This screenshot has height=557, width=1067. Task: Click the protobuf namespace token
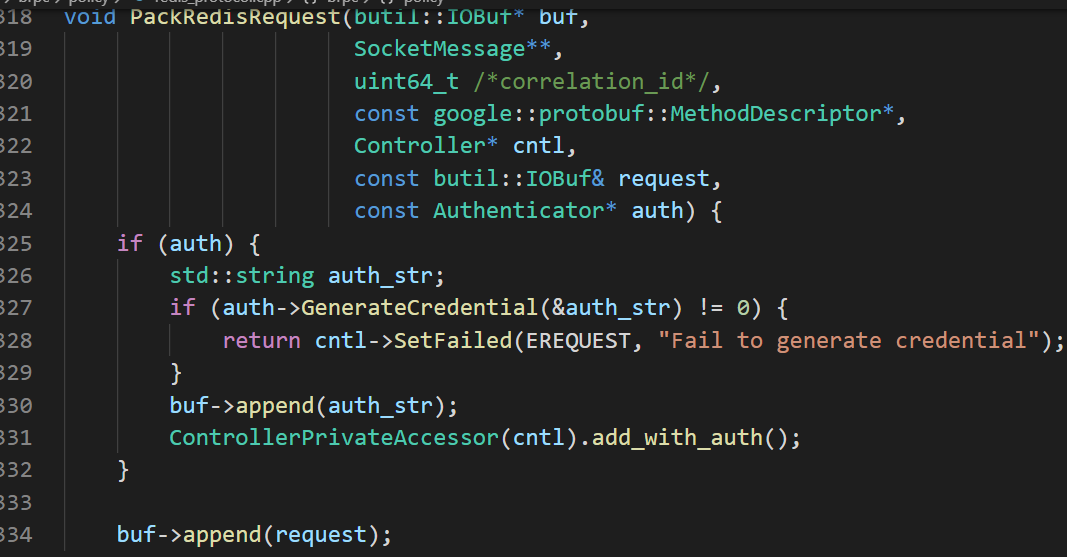tap(591, 114)
